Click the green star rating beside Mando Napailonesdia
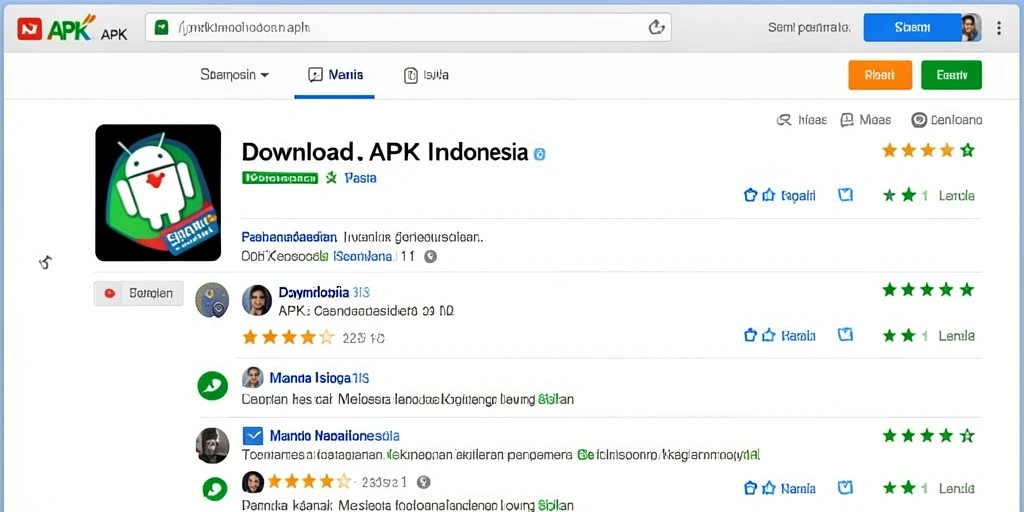The width and height of the screenshot is (1024, 512). point(928,435)
